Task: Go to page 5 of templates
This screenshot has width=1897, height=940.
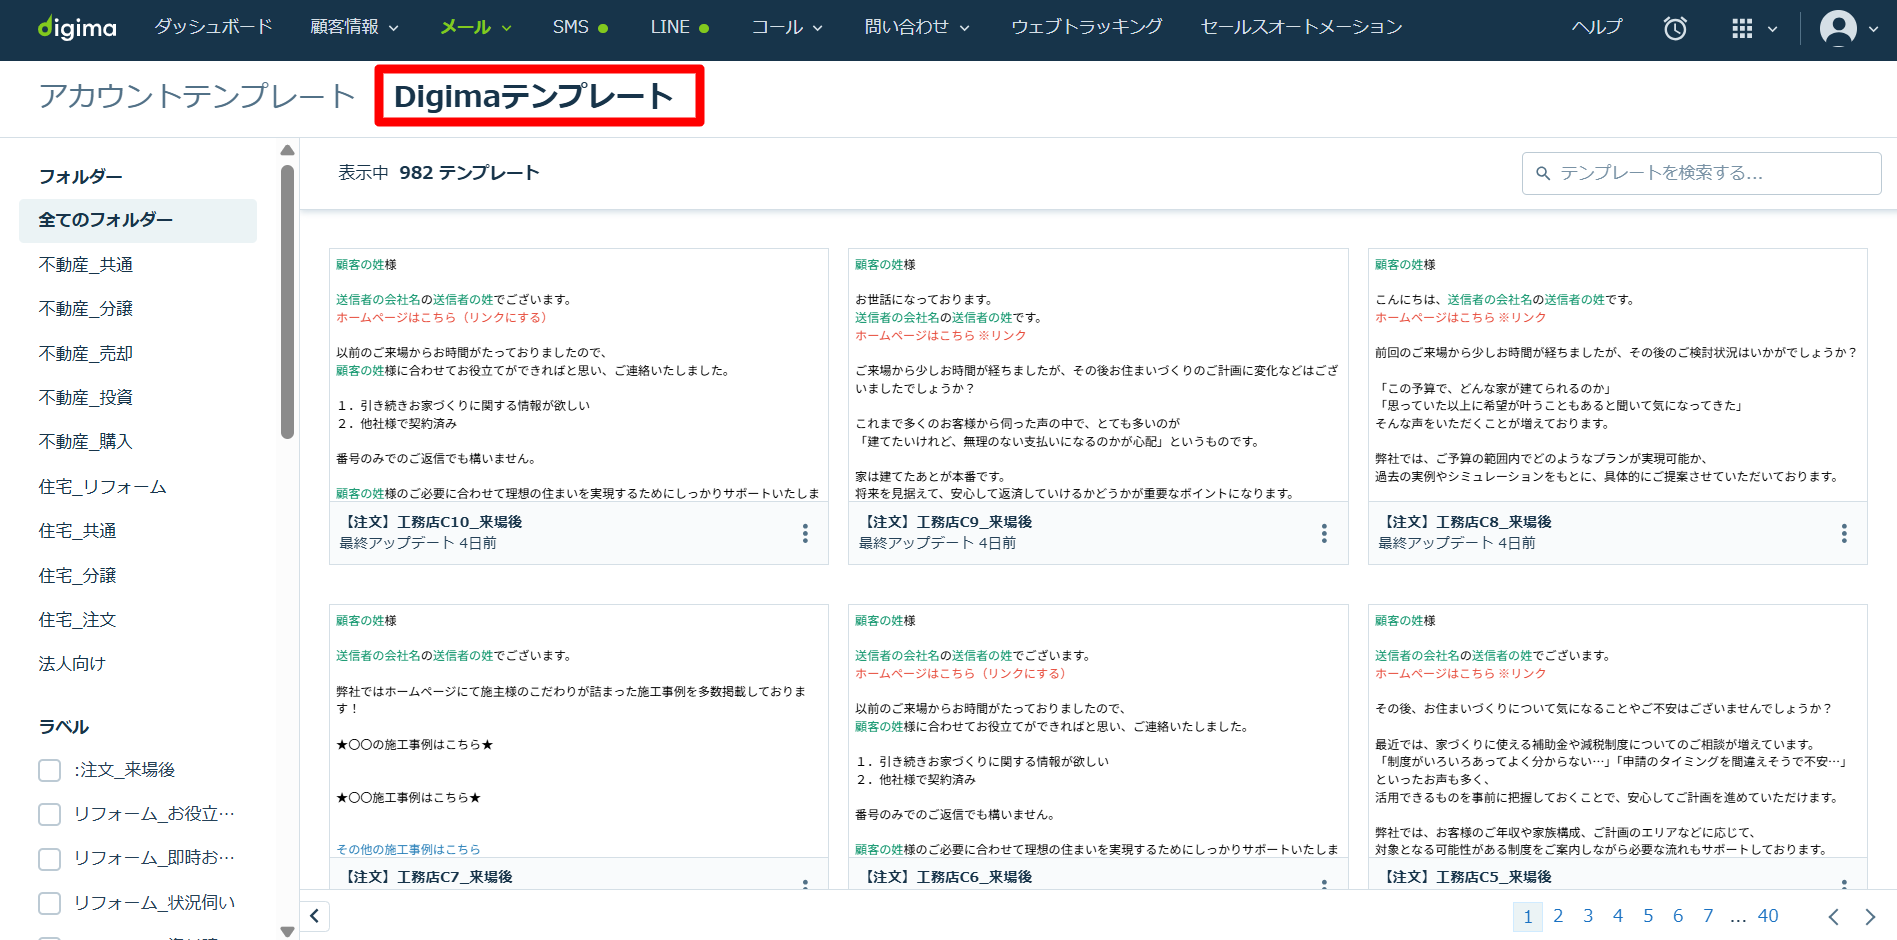Action: (x=1648, y=916)
